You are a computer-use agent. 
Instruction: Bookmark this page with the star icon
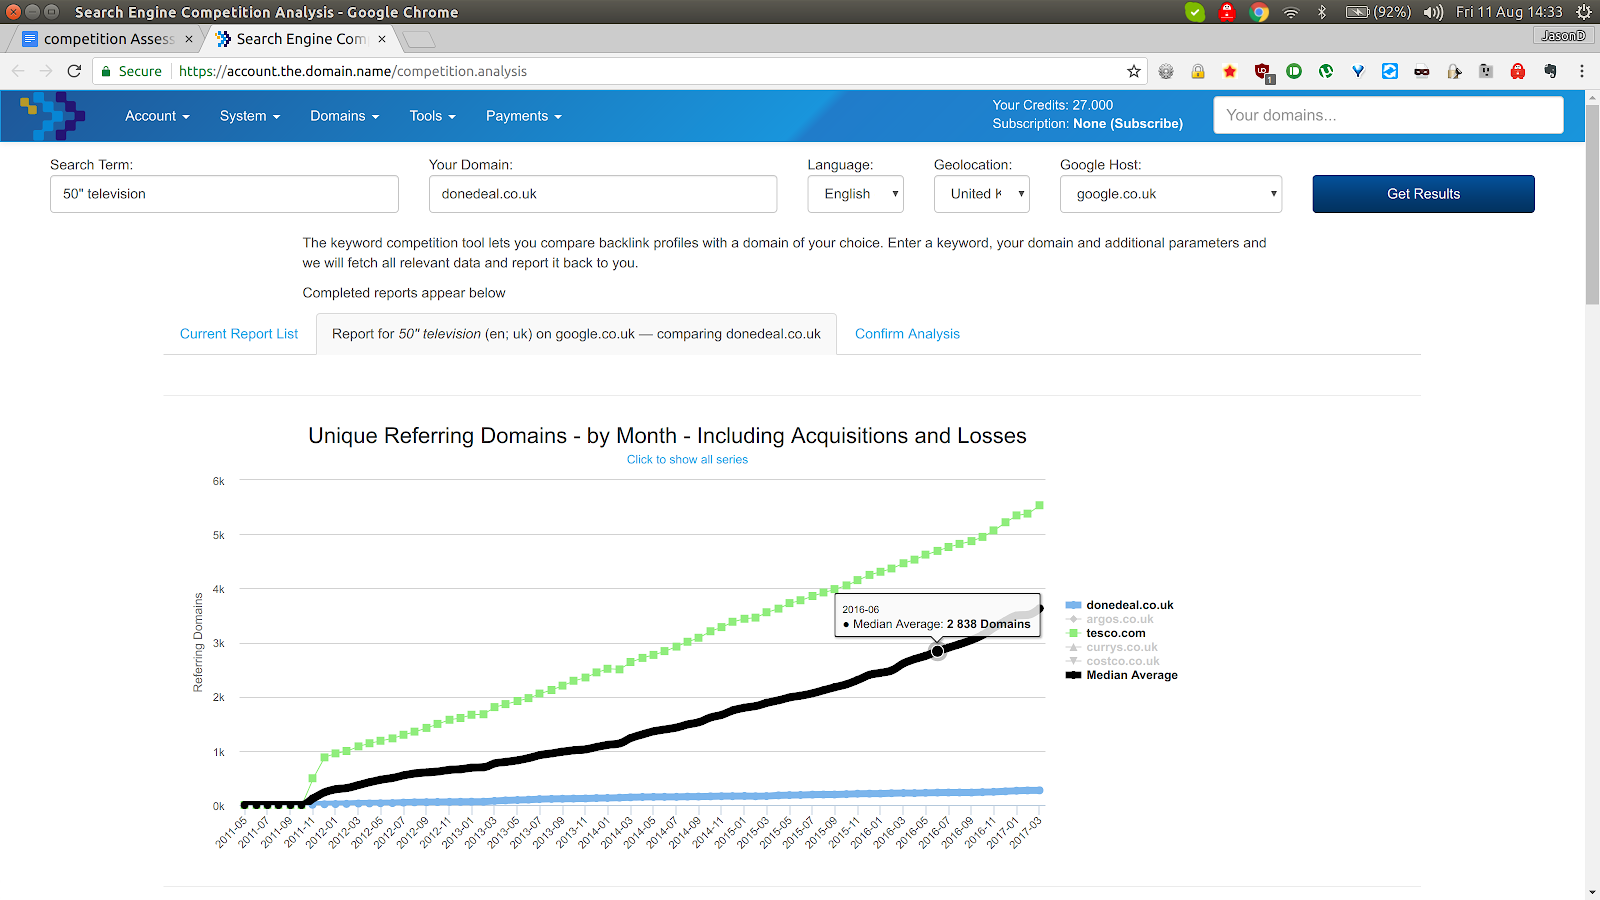(1134, 71)
